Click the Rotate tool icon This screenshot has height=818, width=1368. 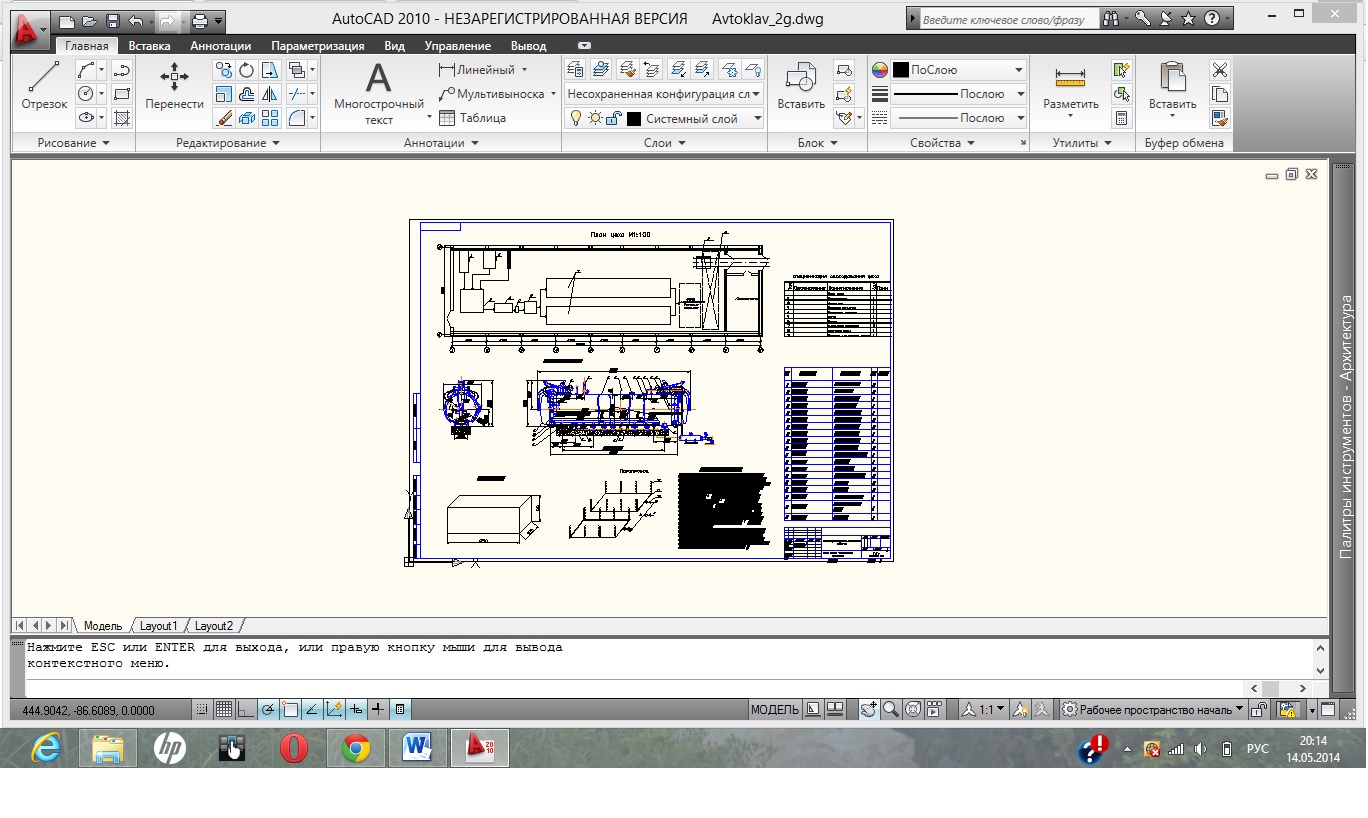[x=246, y=69]
